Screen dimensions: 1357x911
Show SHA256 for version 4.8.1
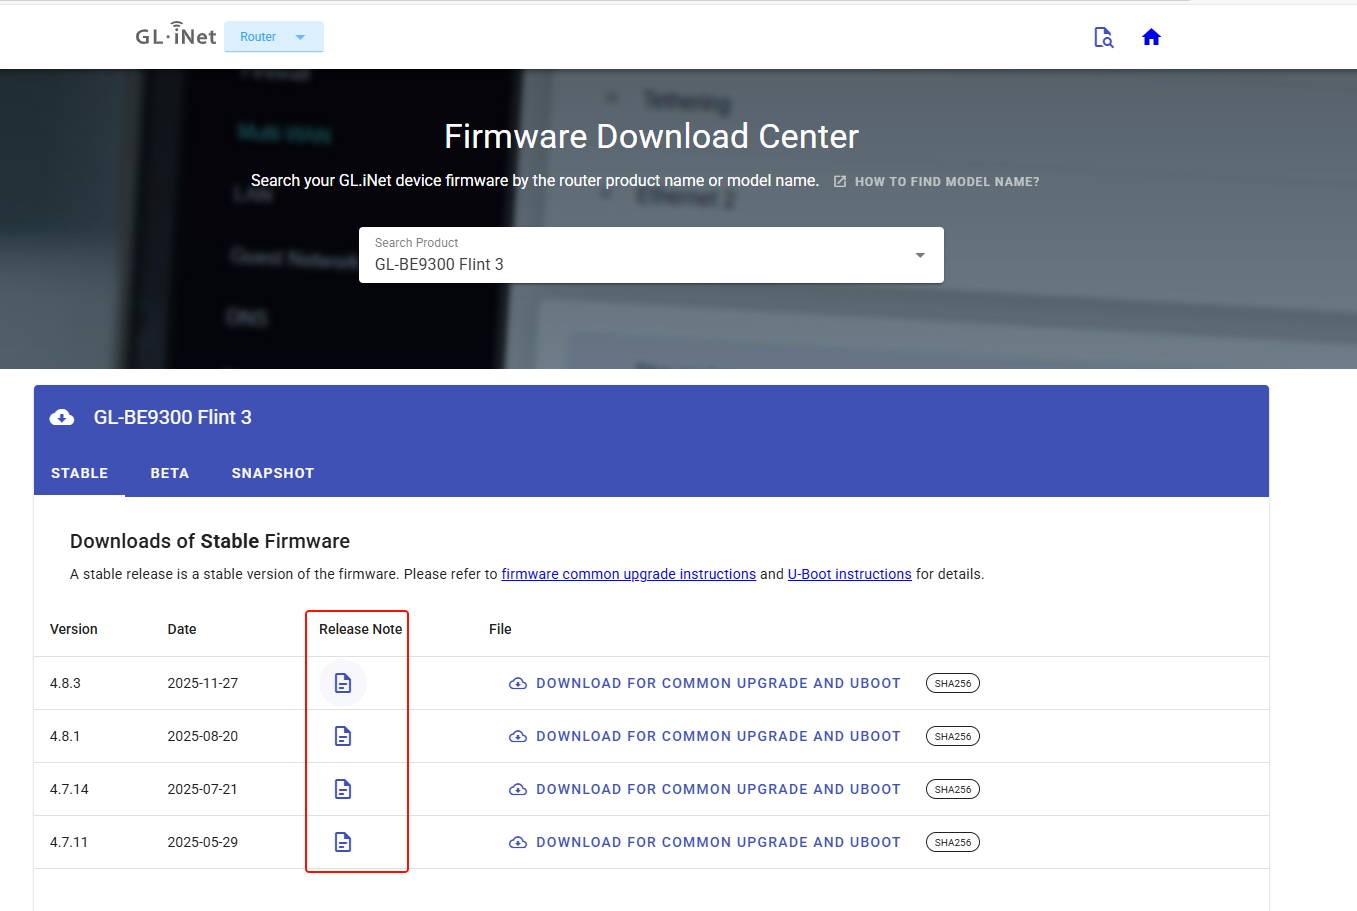tap(952, 736)
